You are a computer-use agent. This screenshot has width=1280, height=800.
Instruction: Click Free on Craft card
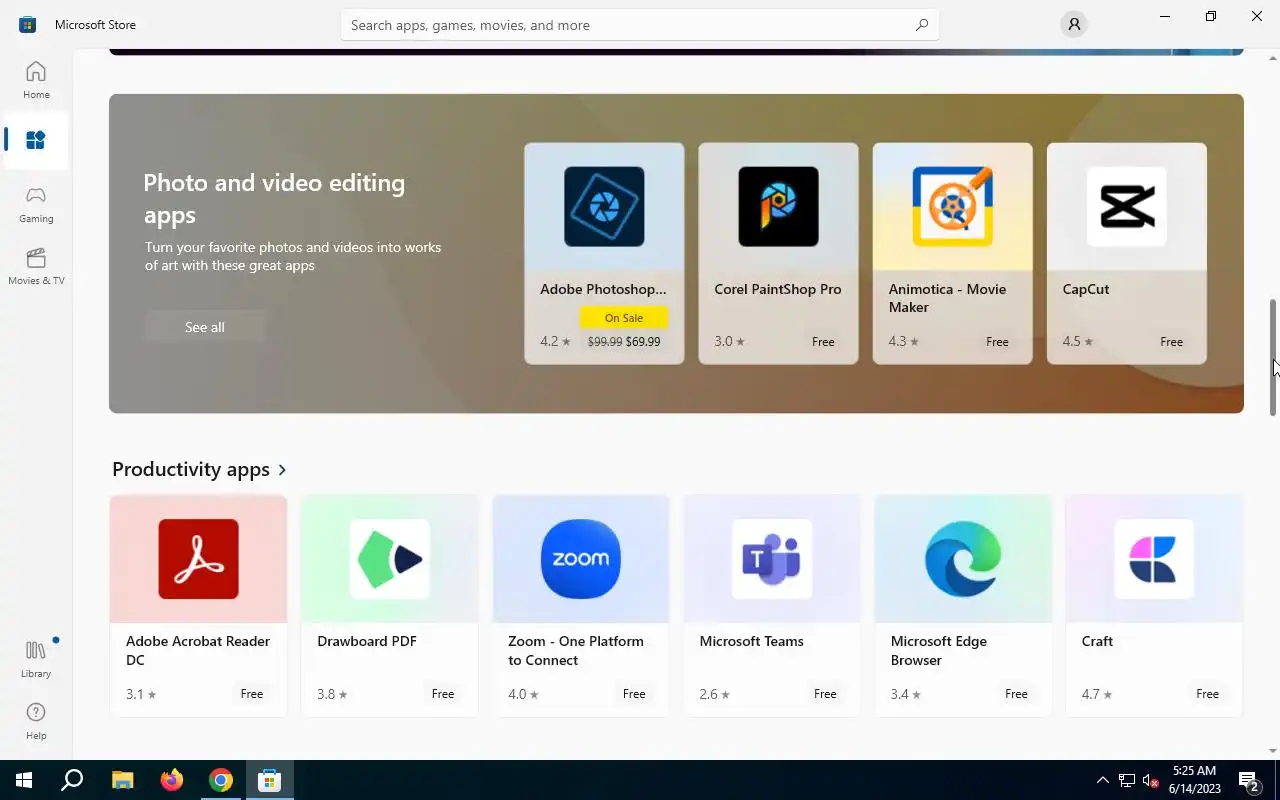pos(1207,694)
